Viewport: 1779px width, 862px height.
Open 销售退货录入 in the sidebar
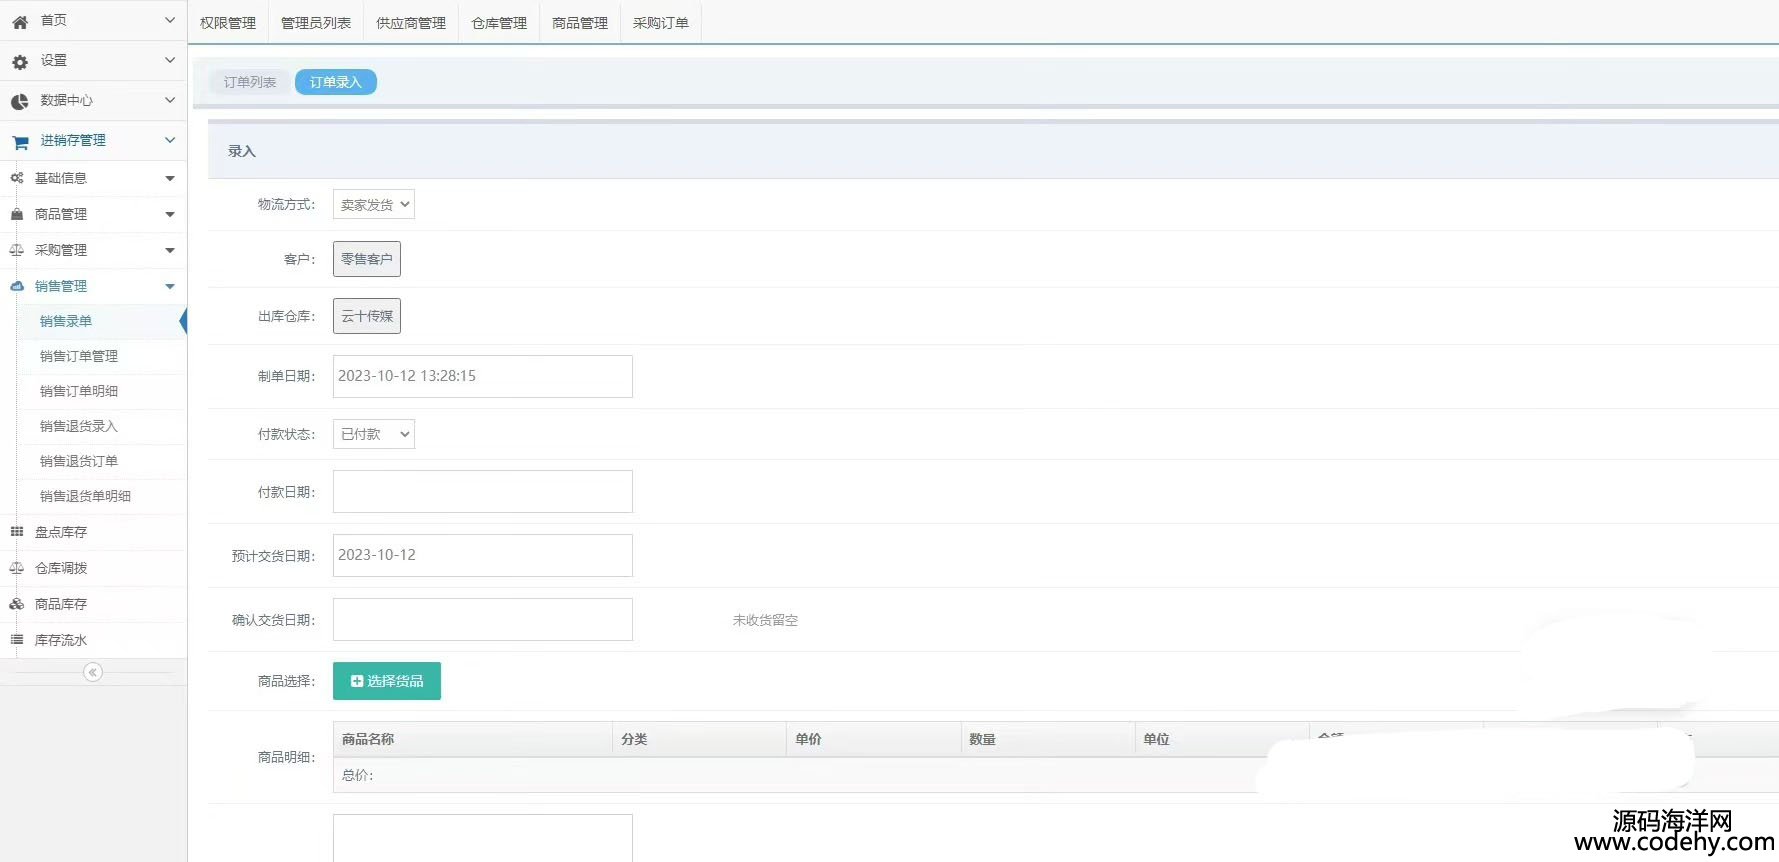pyautogui.click(x=79, y=426)
